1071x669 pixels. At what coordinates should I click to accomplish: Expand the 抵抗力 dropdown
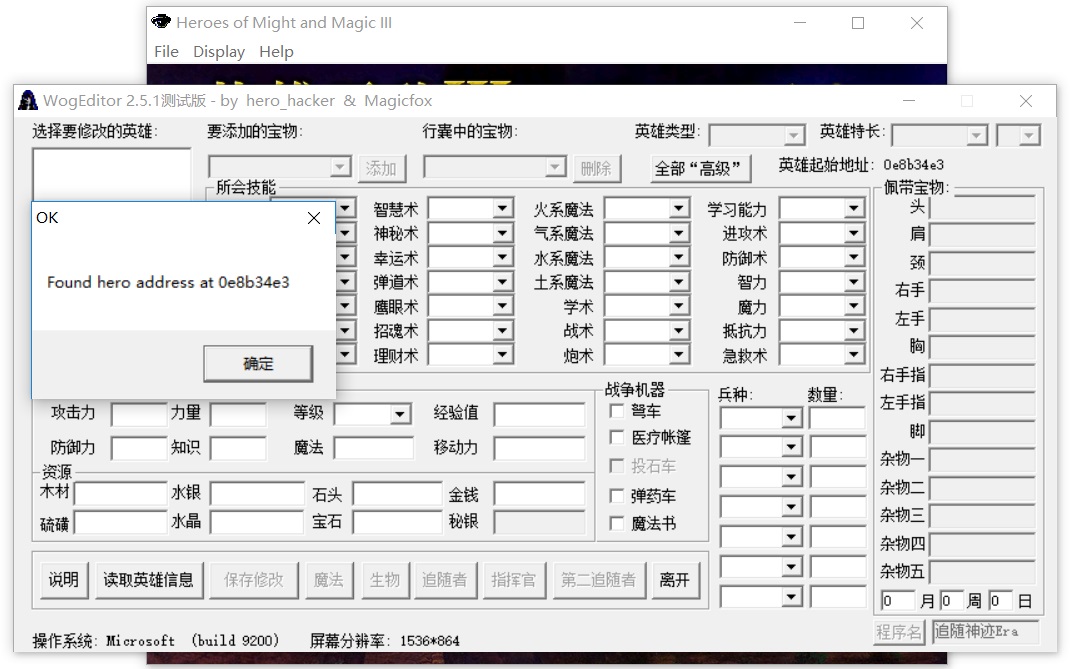pos(854,331)
